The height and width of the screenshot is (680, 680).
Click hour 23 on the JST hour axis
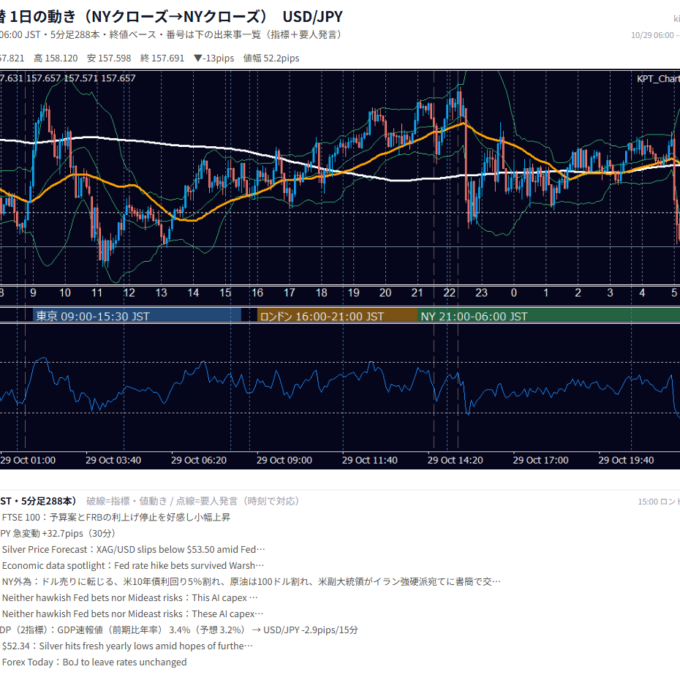[x=481, y=293]
